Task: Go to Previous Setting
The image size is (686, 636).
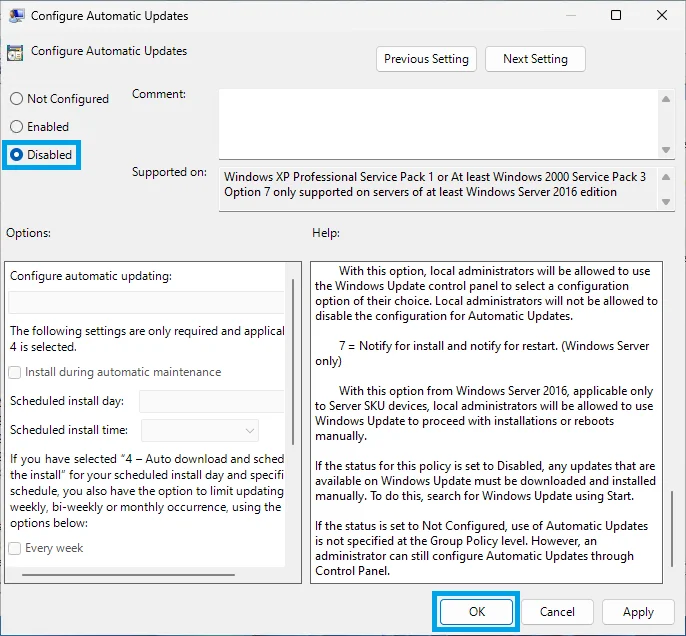Action: (x=426, y=59)
